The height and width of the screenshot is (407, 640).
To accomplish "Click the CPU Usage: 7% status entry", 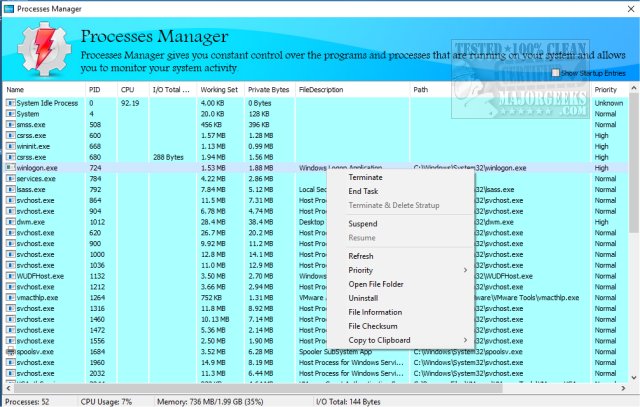I will click(x=106, y=402).
